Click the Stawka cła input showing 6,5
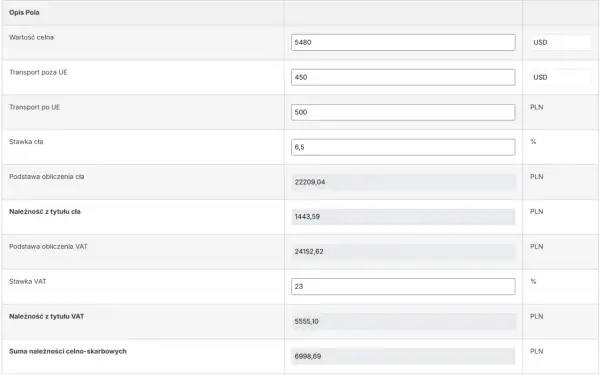 click(x=403, y=147)
